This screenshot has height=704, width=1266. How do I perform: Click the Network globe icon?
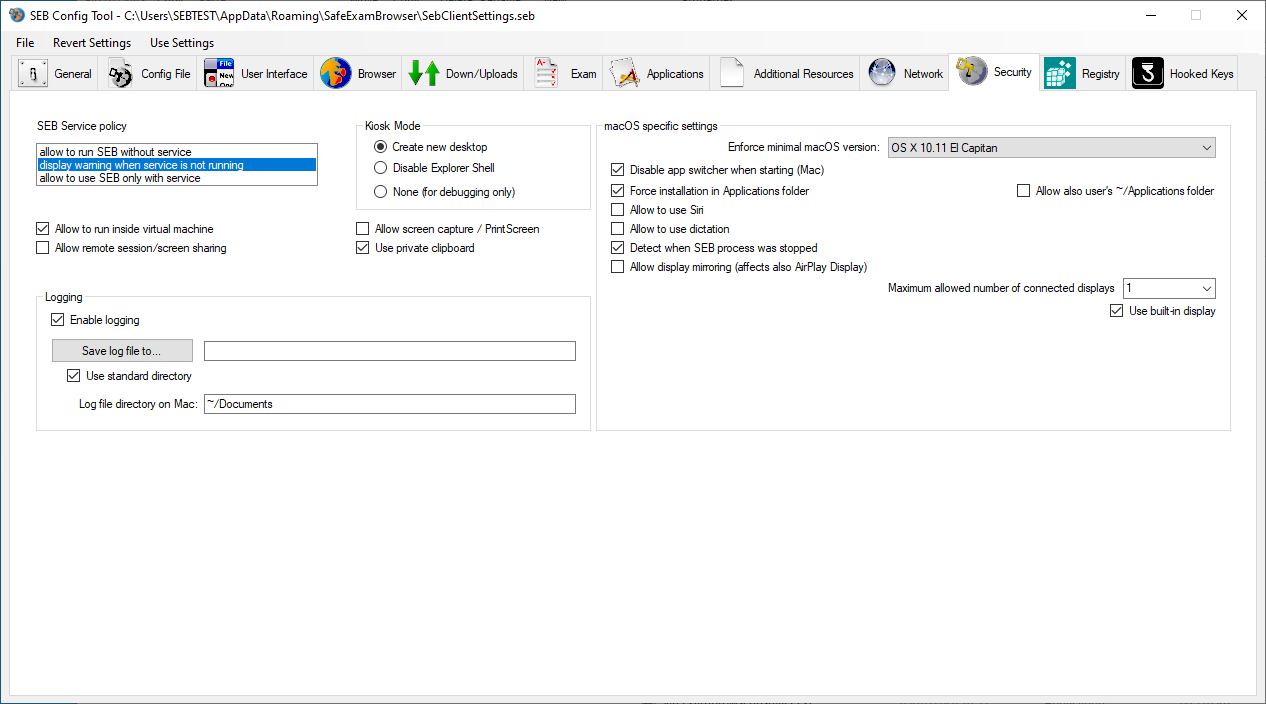(x=882, y=73)
